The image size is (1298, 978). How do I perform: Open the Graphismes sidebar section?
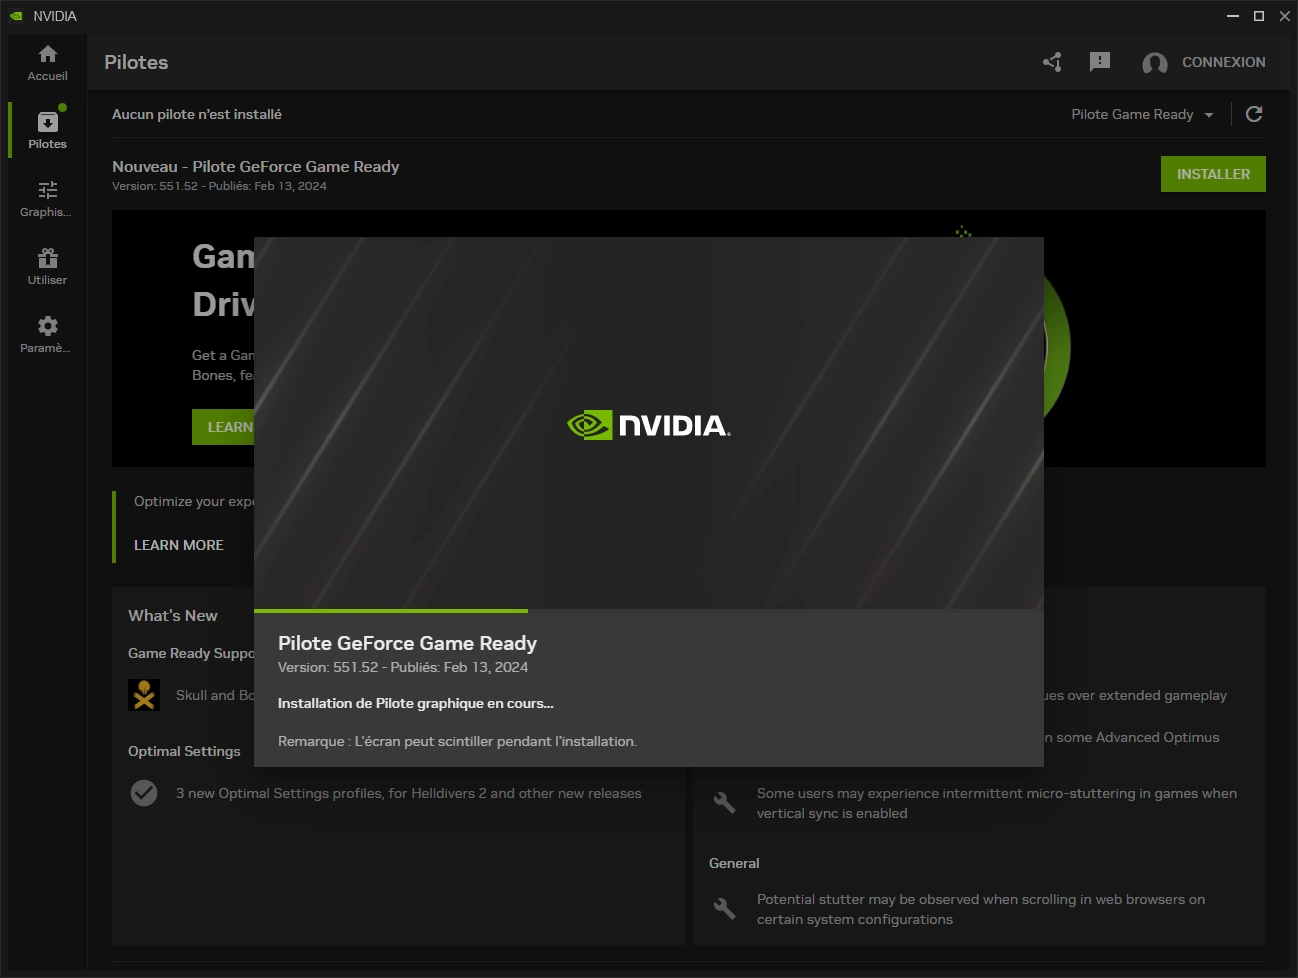pyautogui.click(x=47, y=198)
